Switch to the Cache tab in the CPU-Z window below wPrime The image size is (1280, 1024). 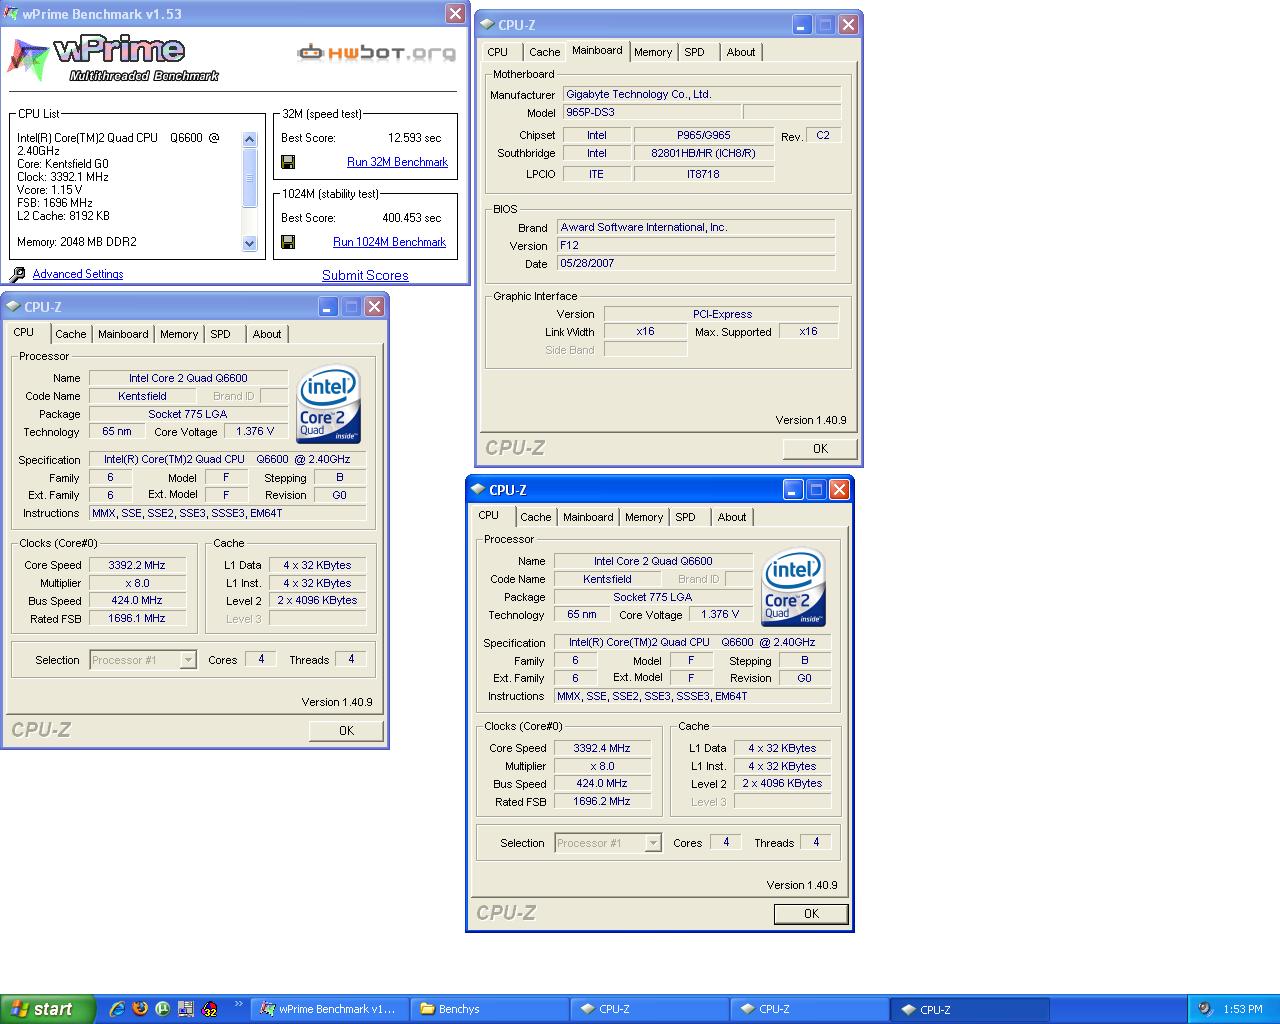[x=70, y=334]
